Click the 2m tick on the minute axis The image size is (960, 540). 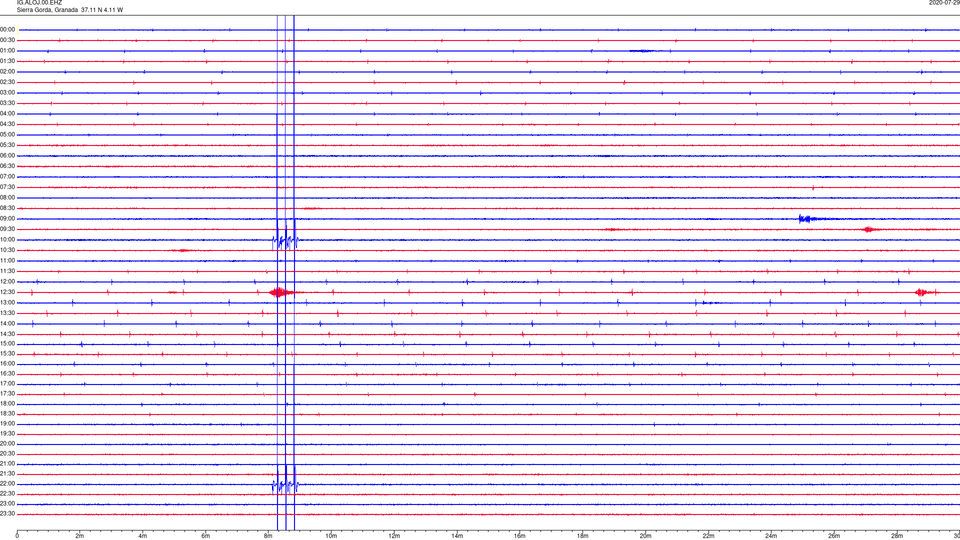tap(80, 536)
